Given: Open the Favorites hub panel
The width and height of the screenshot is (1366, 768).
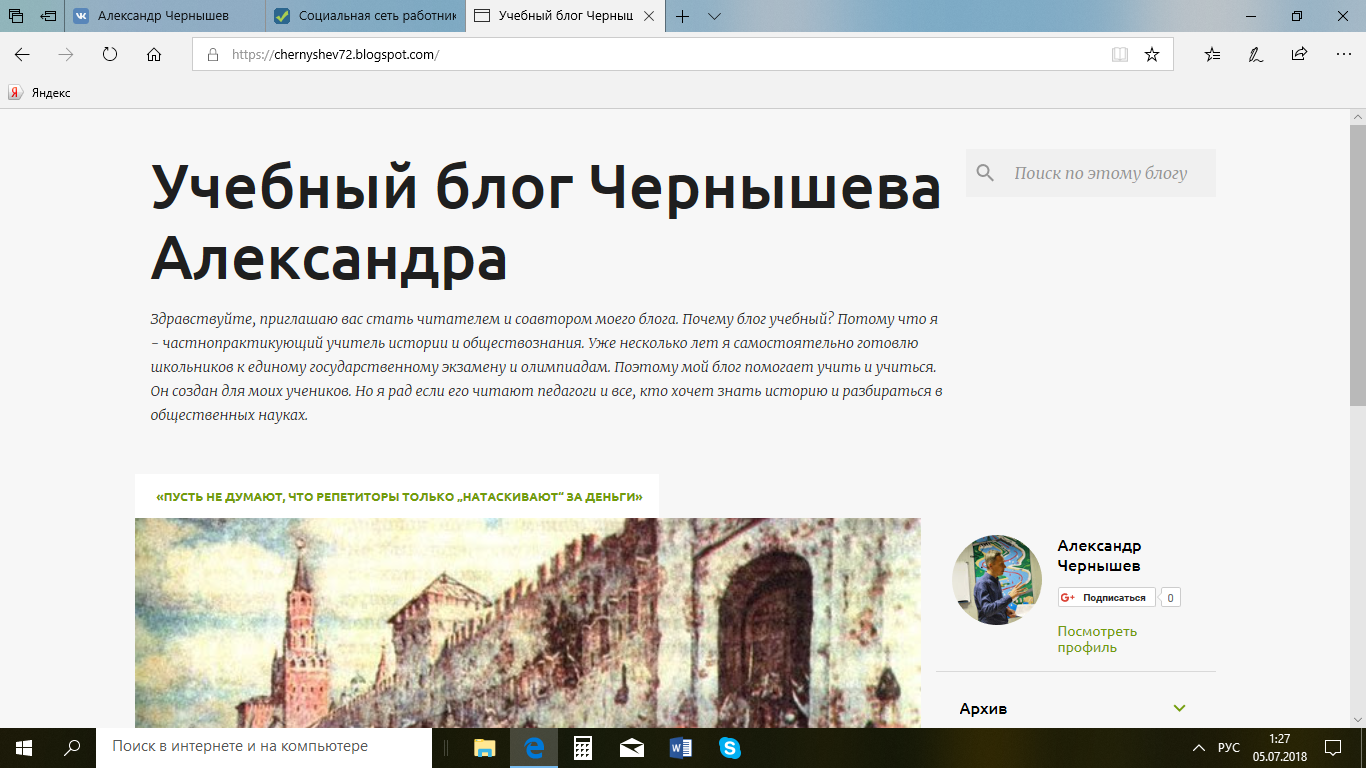Looking at the screenshot, I should click(1211, 54).
